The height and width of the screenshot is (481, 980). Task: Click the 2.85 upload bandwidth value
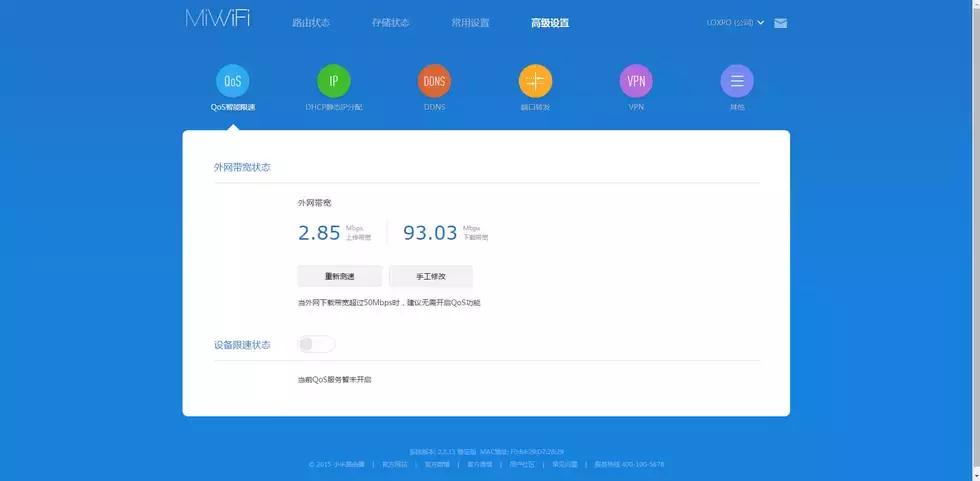pyautogui.click(x=319, y=233)
